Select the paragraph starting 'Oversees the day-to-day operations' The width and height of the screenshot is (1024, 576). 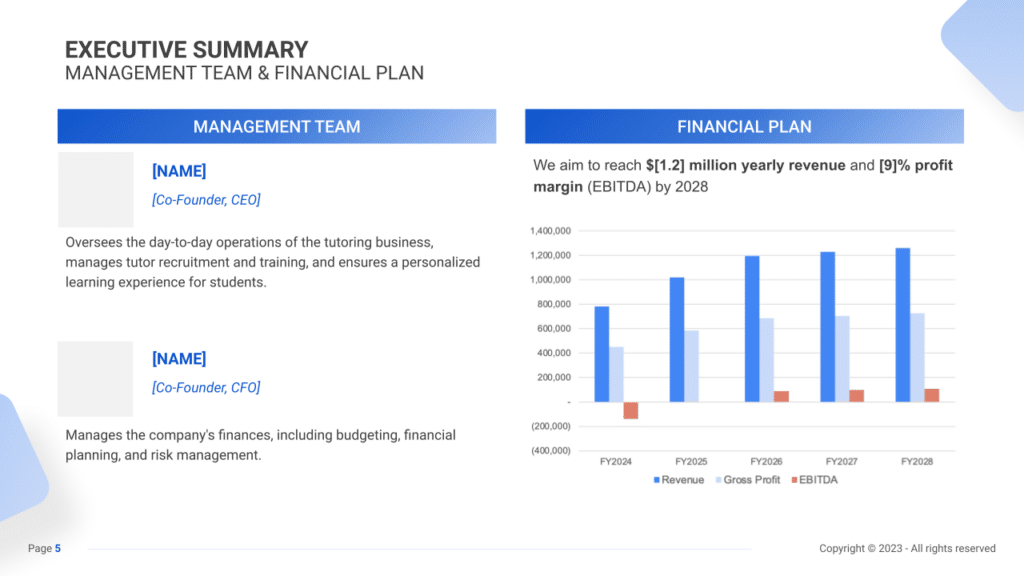click(273, 262)
